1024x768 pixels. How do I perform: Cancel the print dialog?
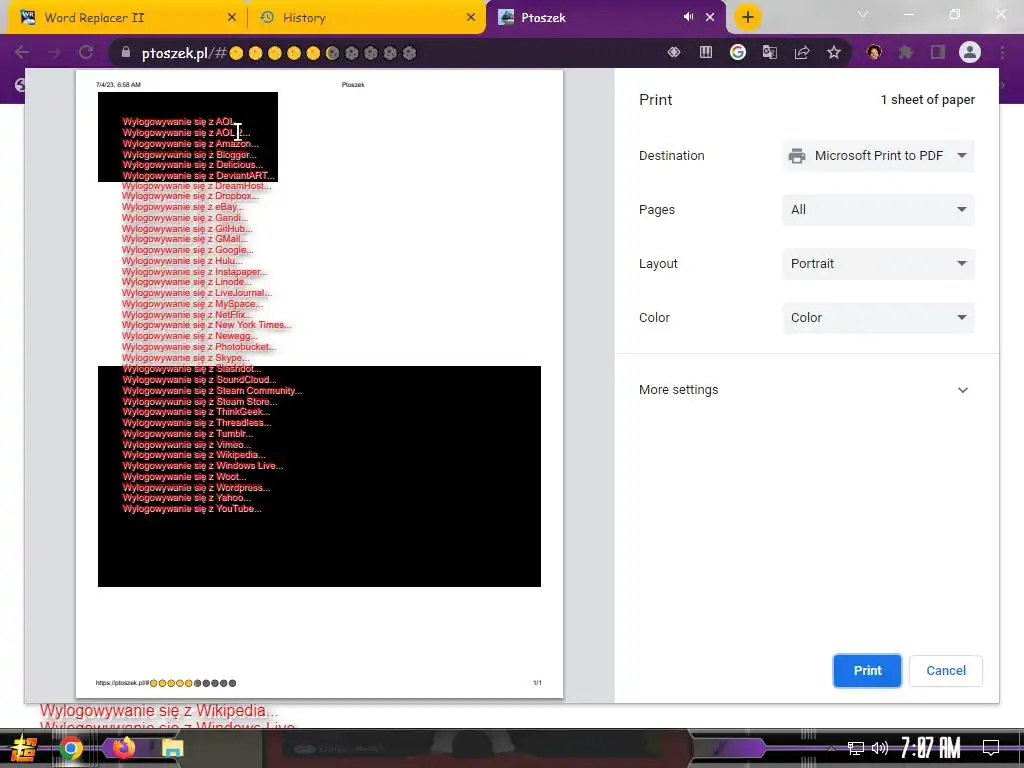(x=946, y=671)
